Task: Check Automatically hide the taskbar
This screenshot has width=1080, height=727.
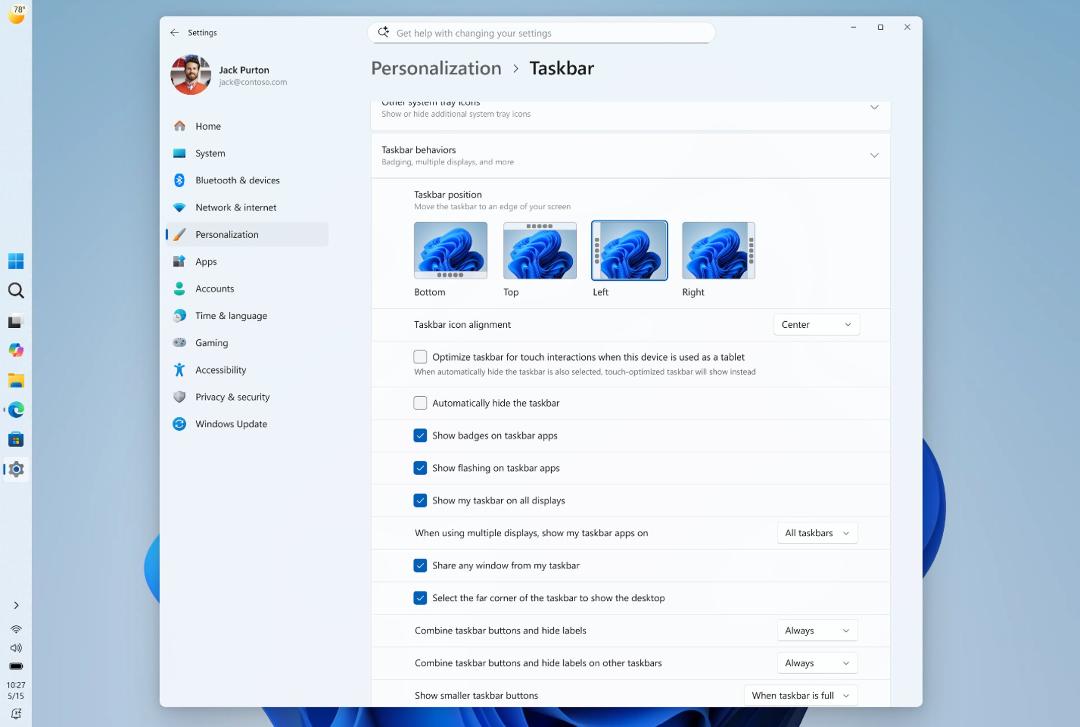Action: 420,403
